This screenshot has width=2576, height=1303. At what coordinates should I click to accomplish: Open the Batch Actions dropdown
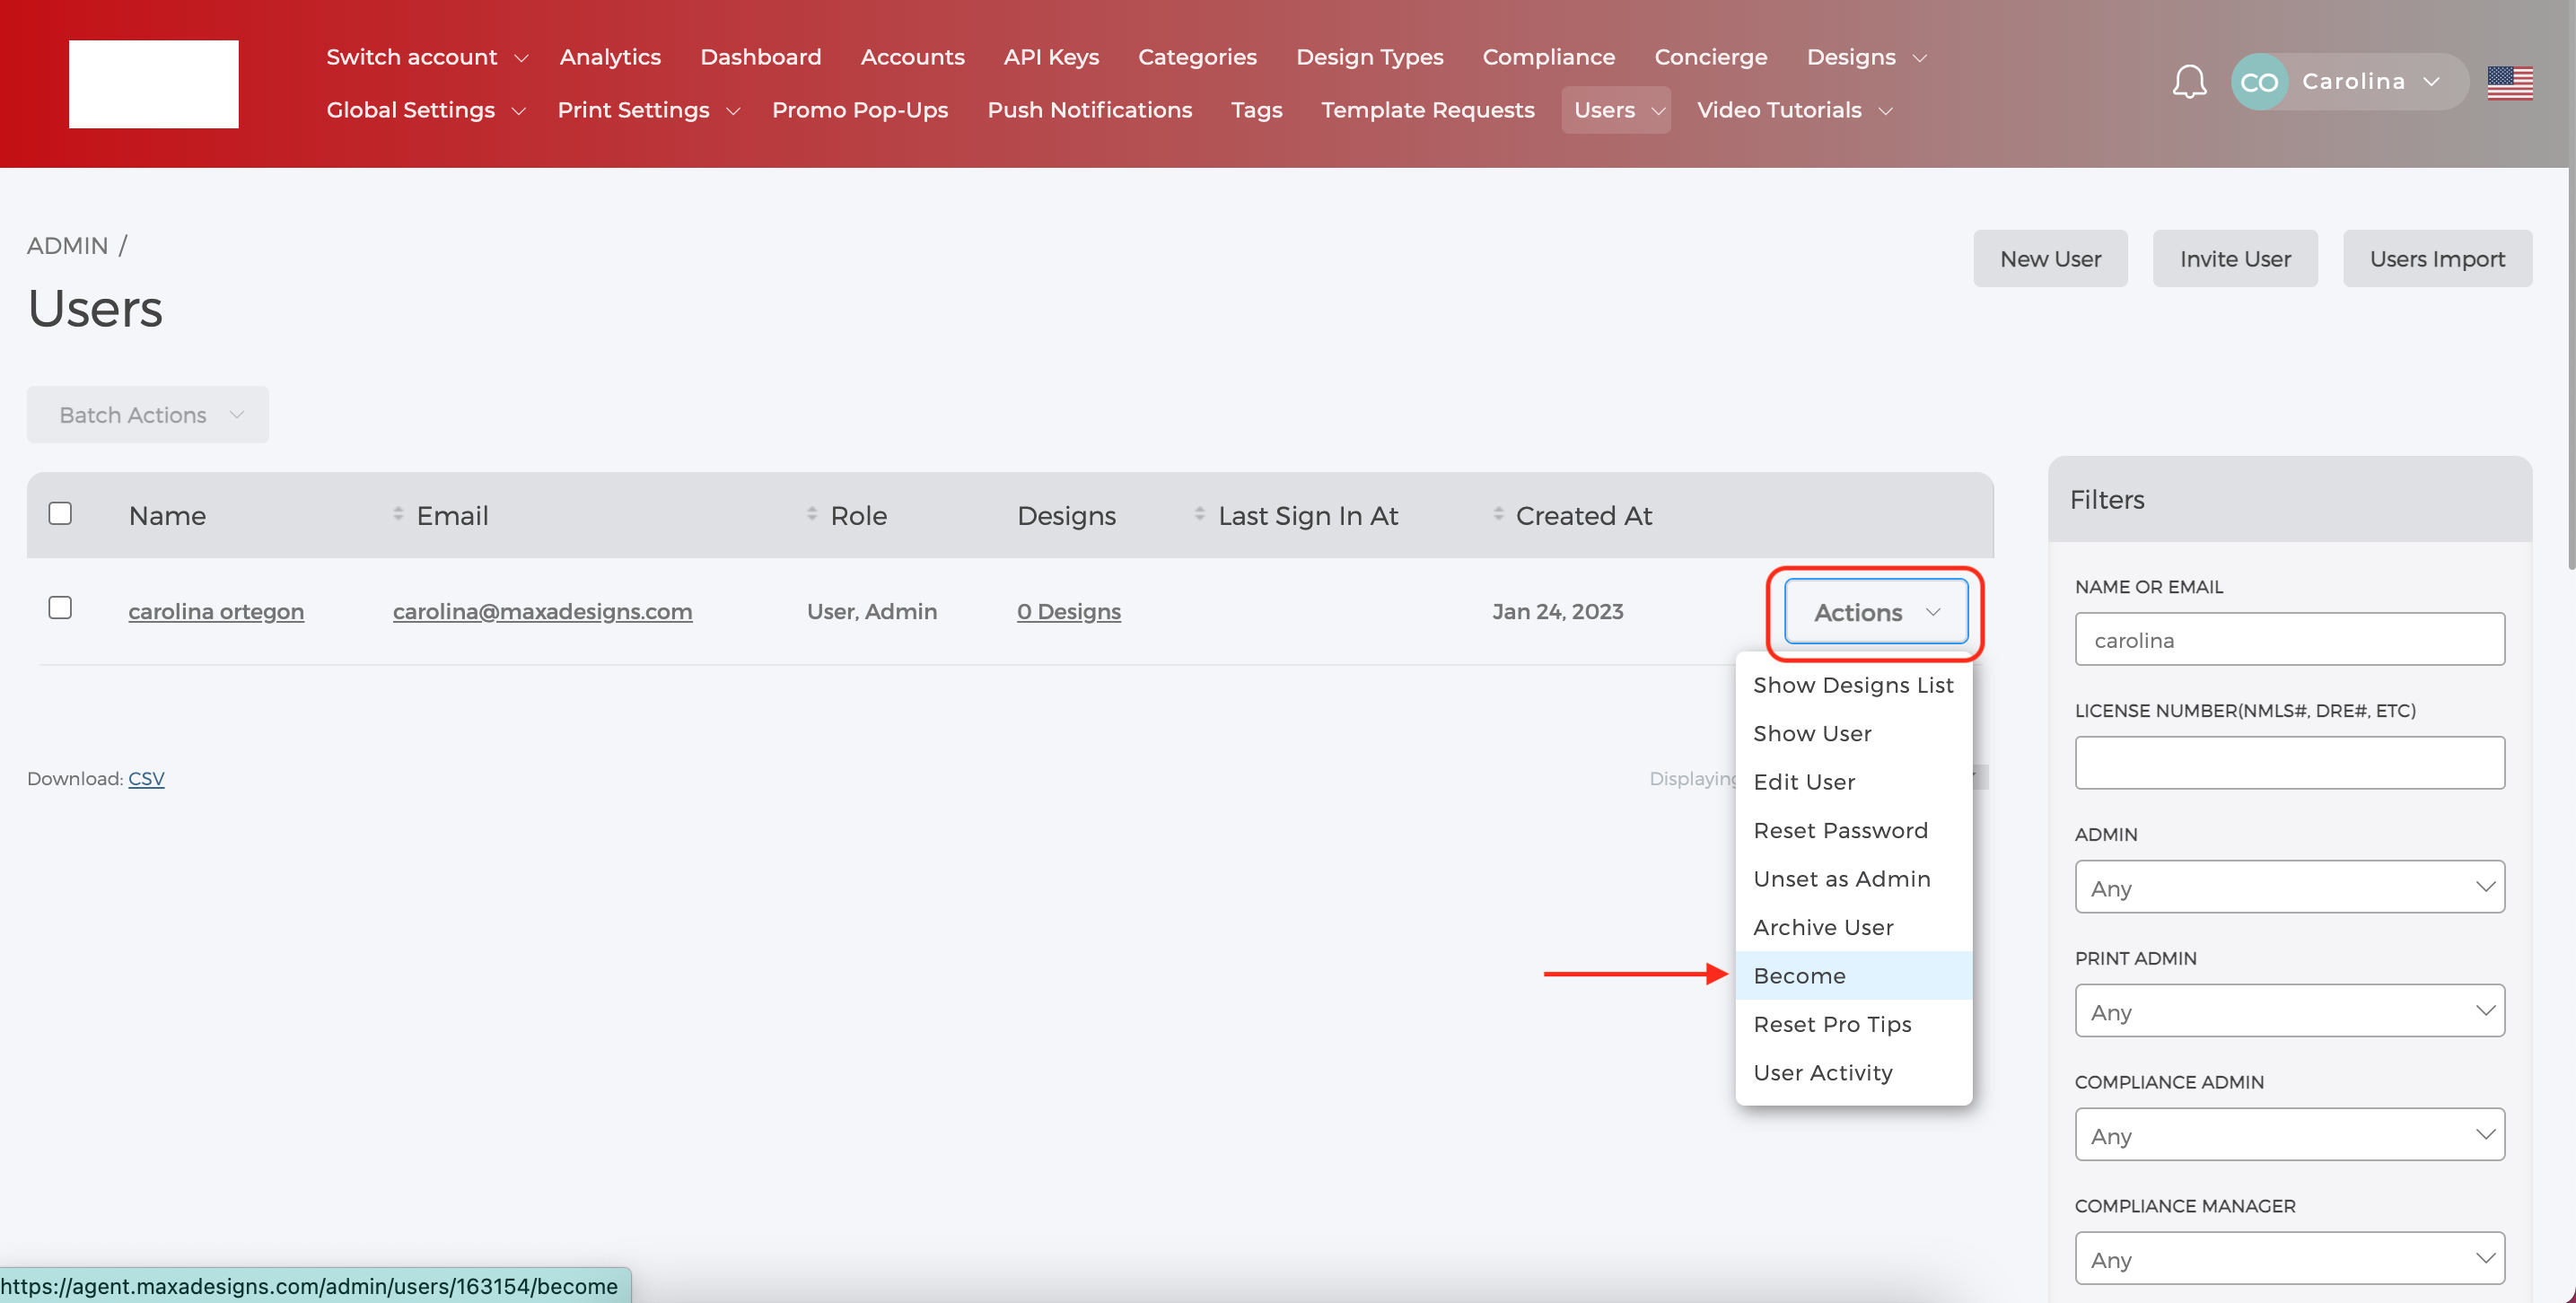[x=148, y=414]
